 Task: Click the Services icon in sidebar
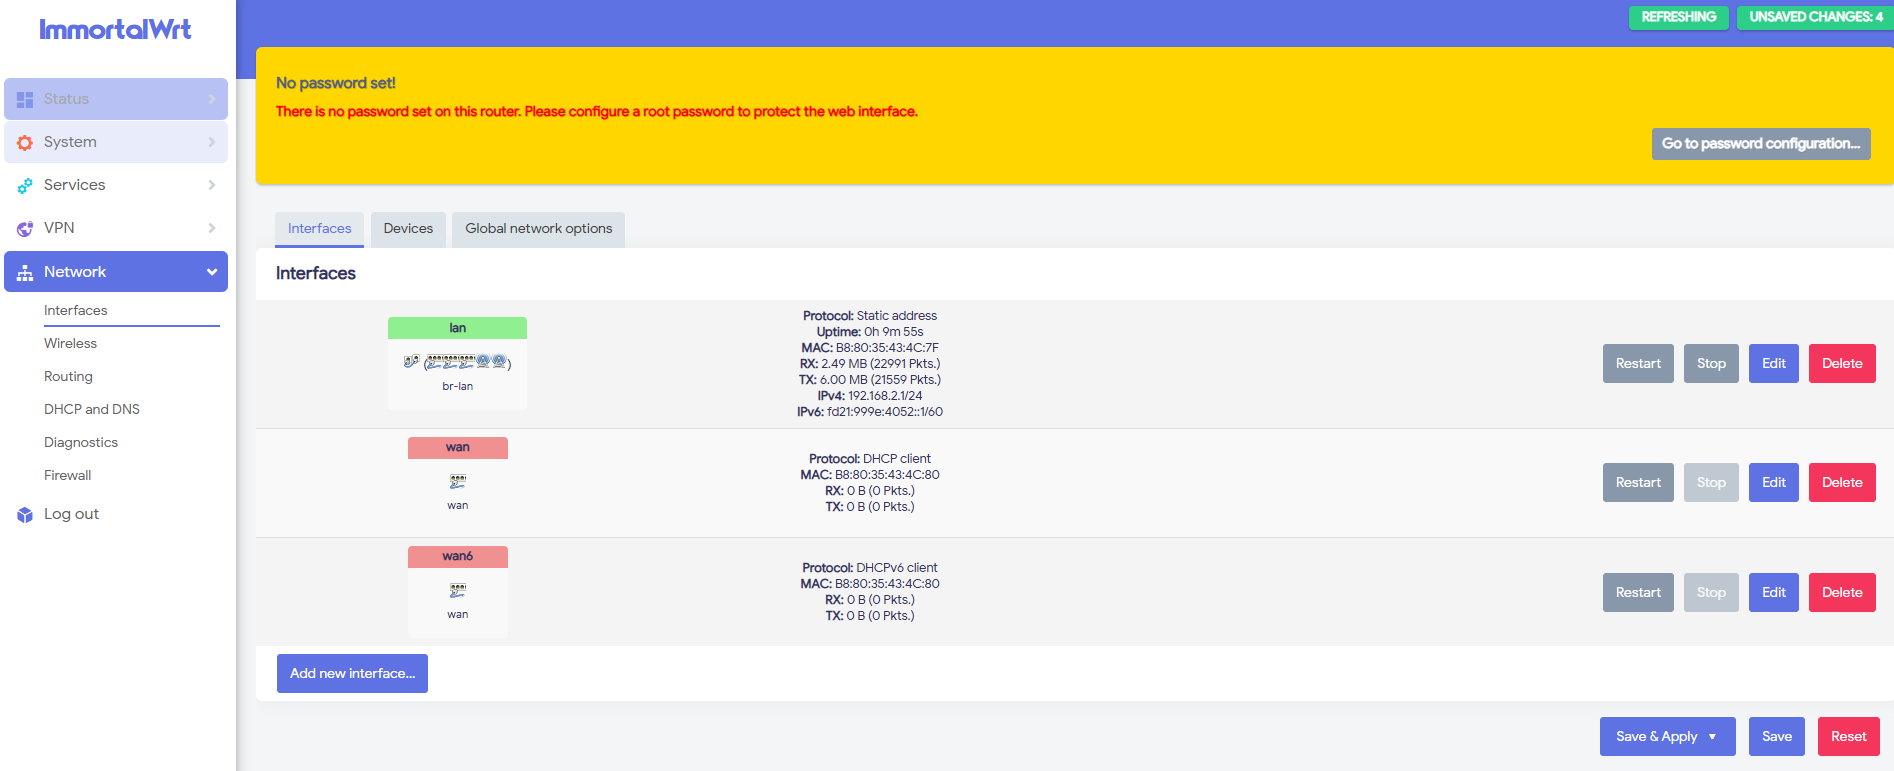25,186
